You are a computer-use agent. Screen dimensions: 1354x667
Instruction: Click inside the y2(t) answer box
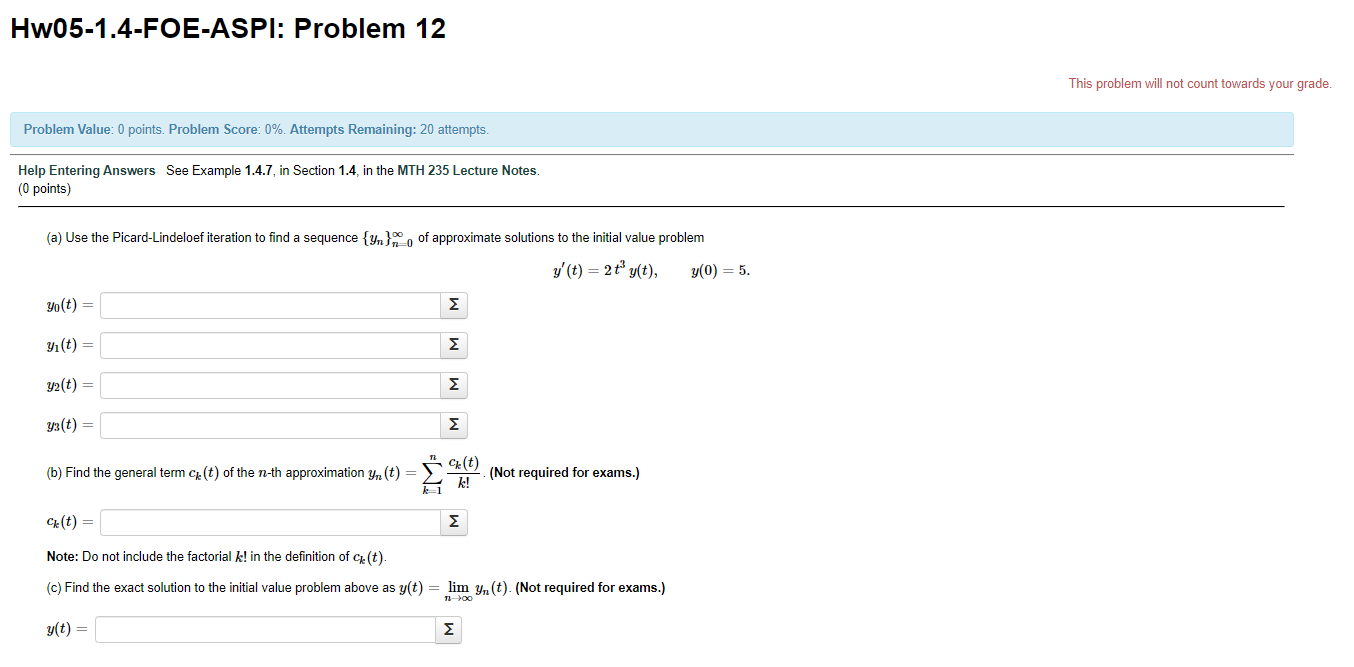point(270,385)
